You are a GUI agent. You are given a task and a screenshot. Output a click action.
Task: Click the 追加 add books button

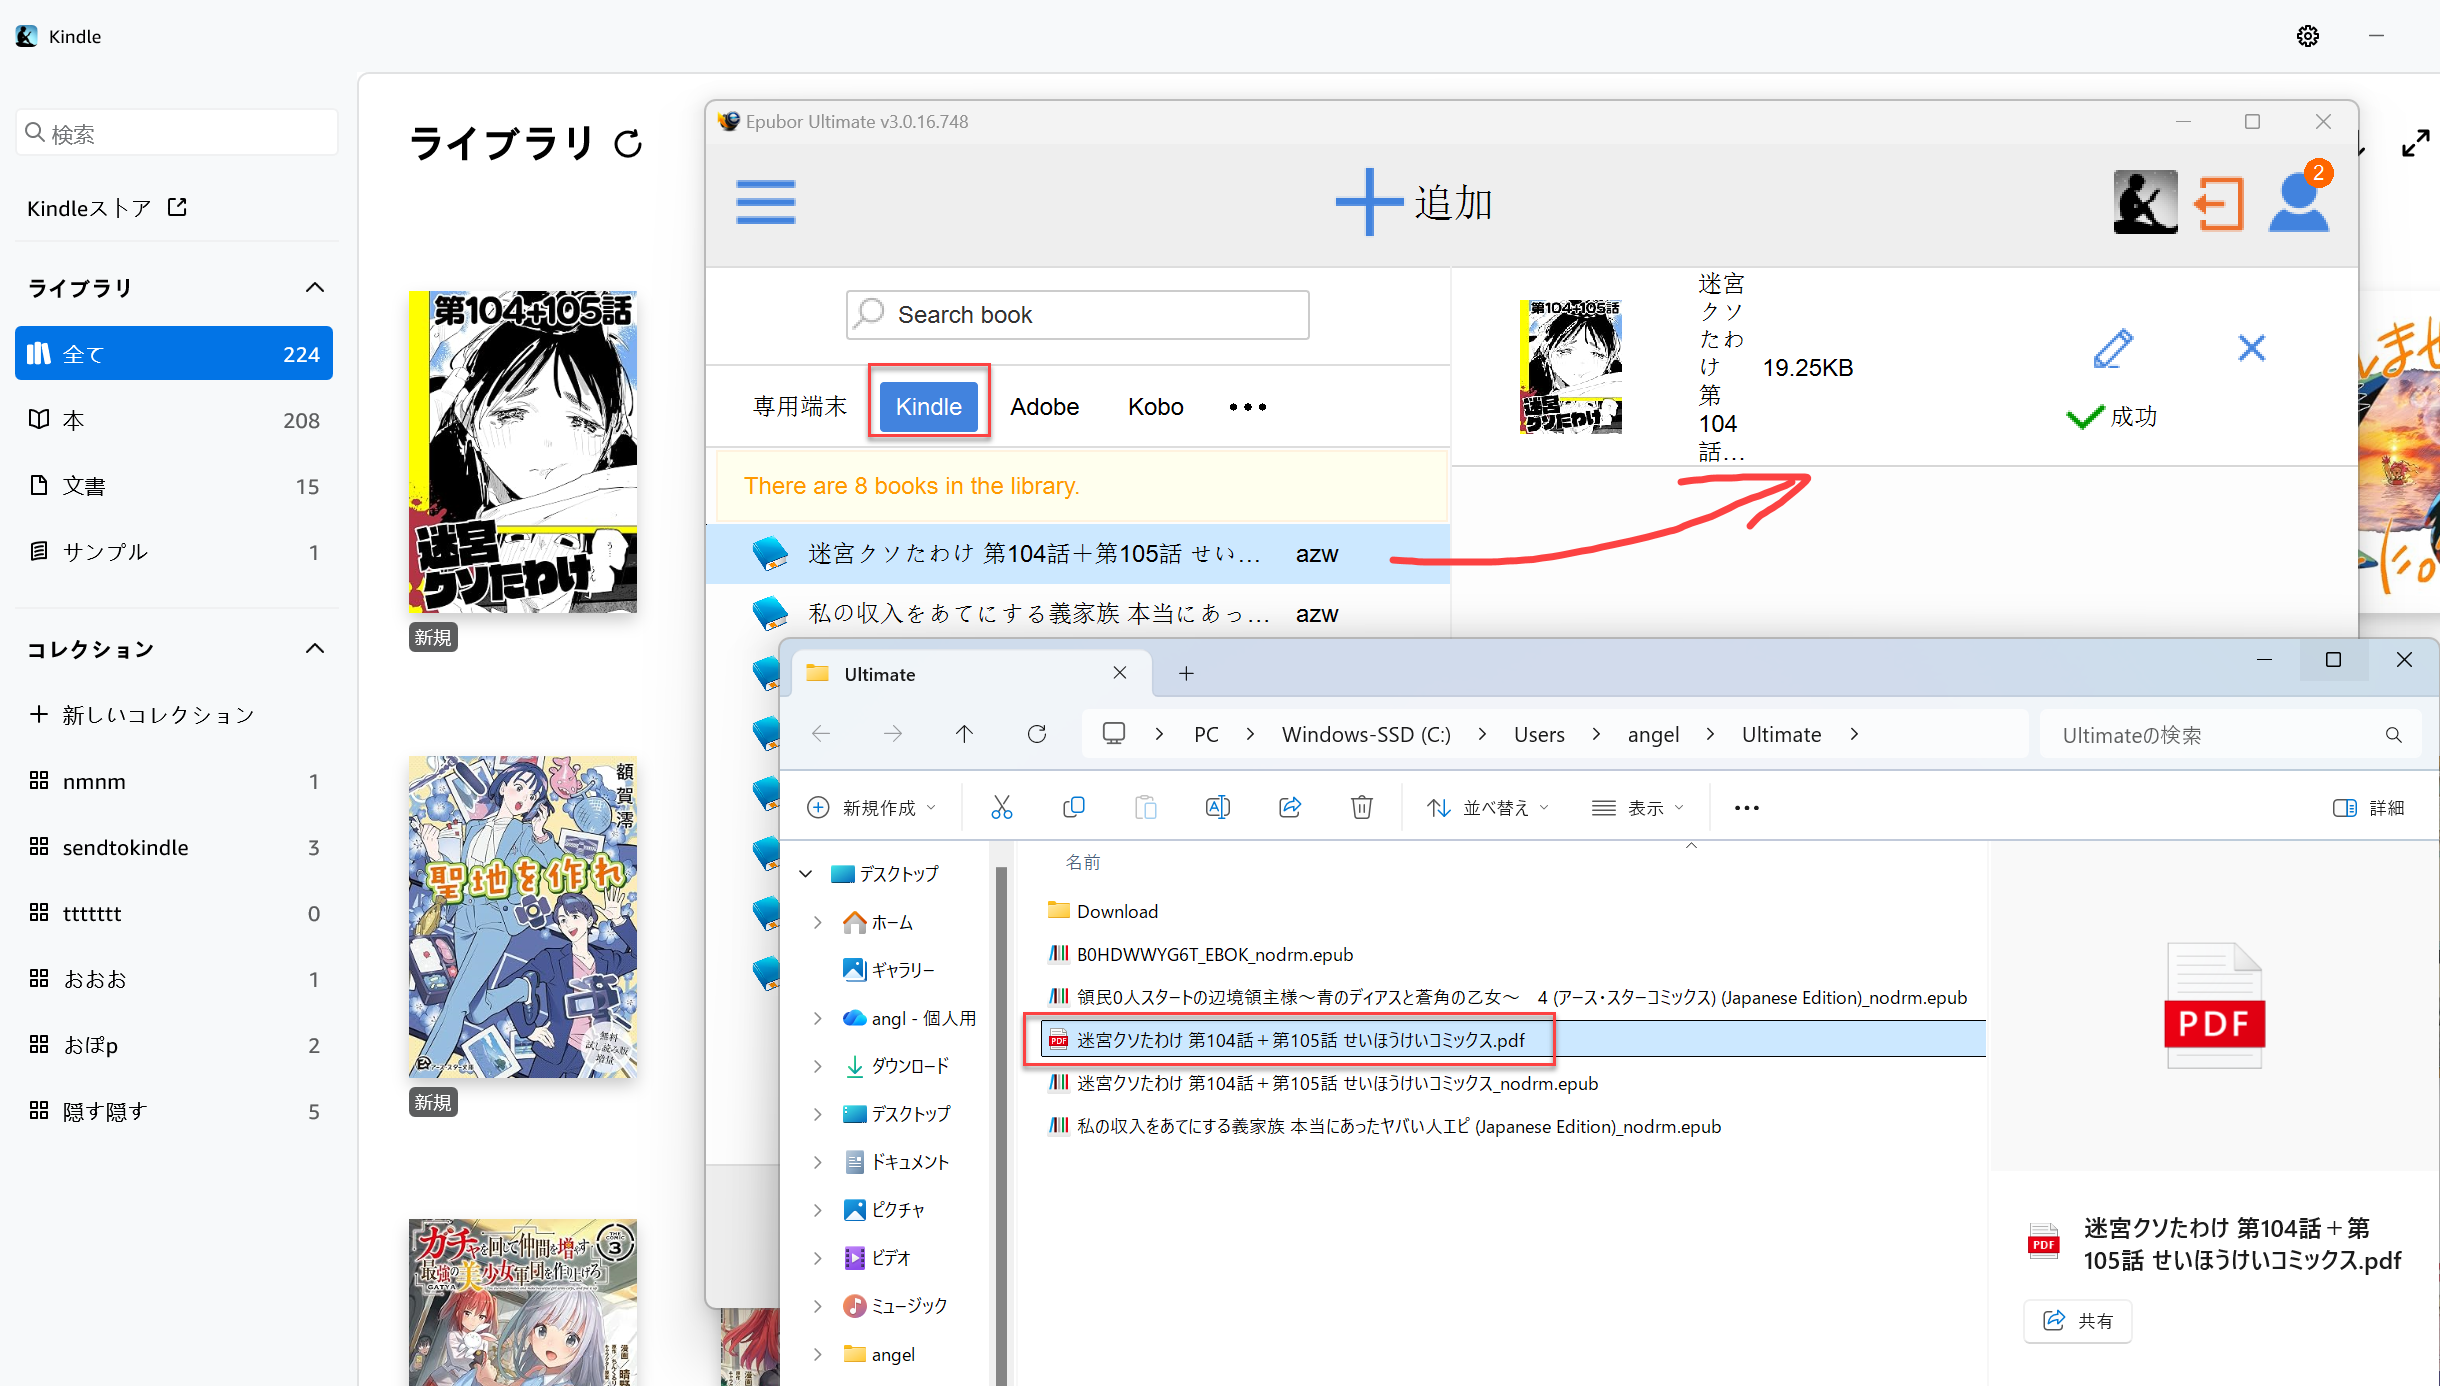coord(1414,203)
